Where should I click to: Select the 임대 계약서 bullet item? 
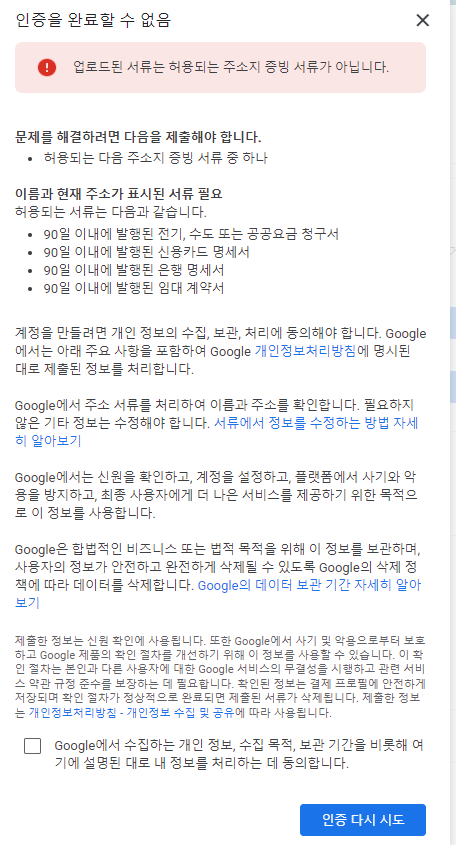pyautogui.click(x=134, y=288)
